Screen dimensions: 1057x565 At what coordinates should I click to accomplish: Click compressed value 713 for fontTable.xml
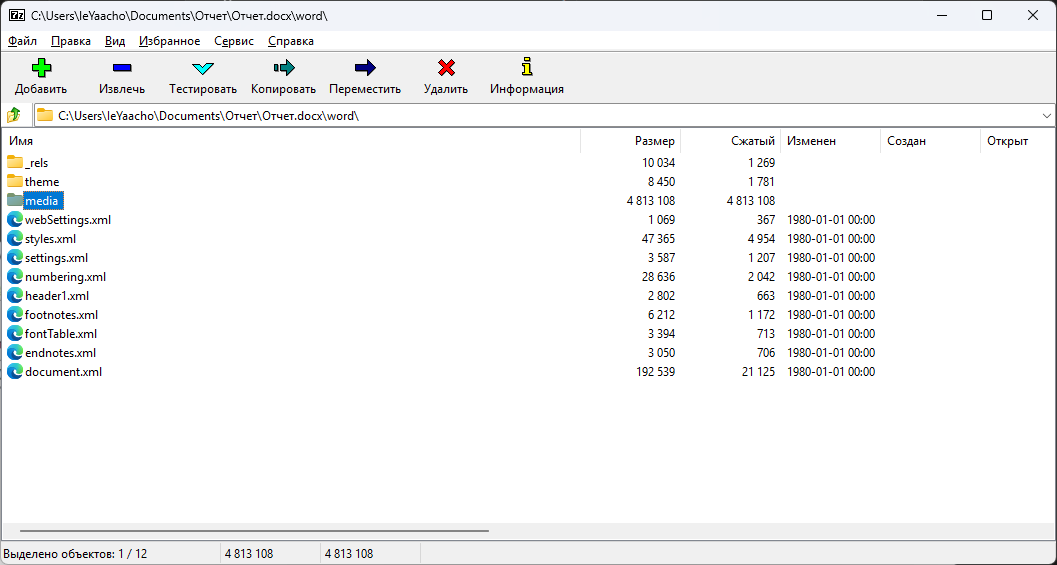766,333
